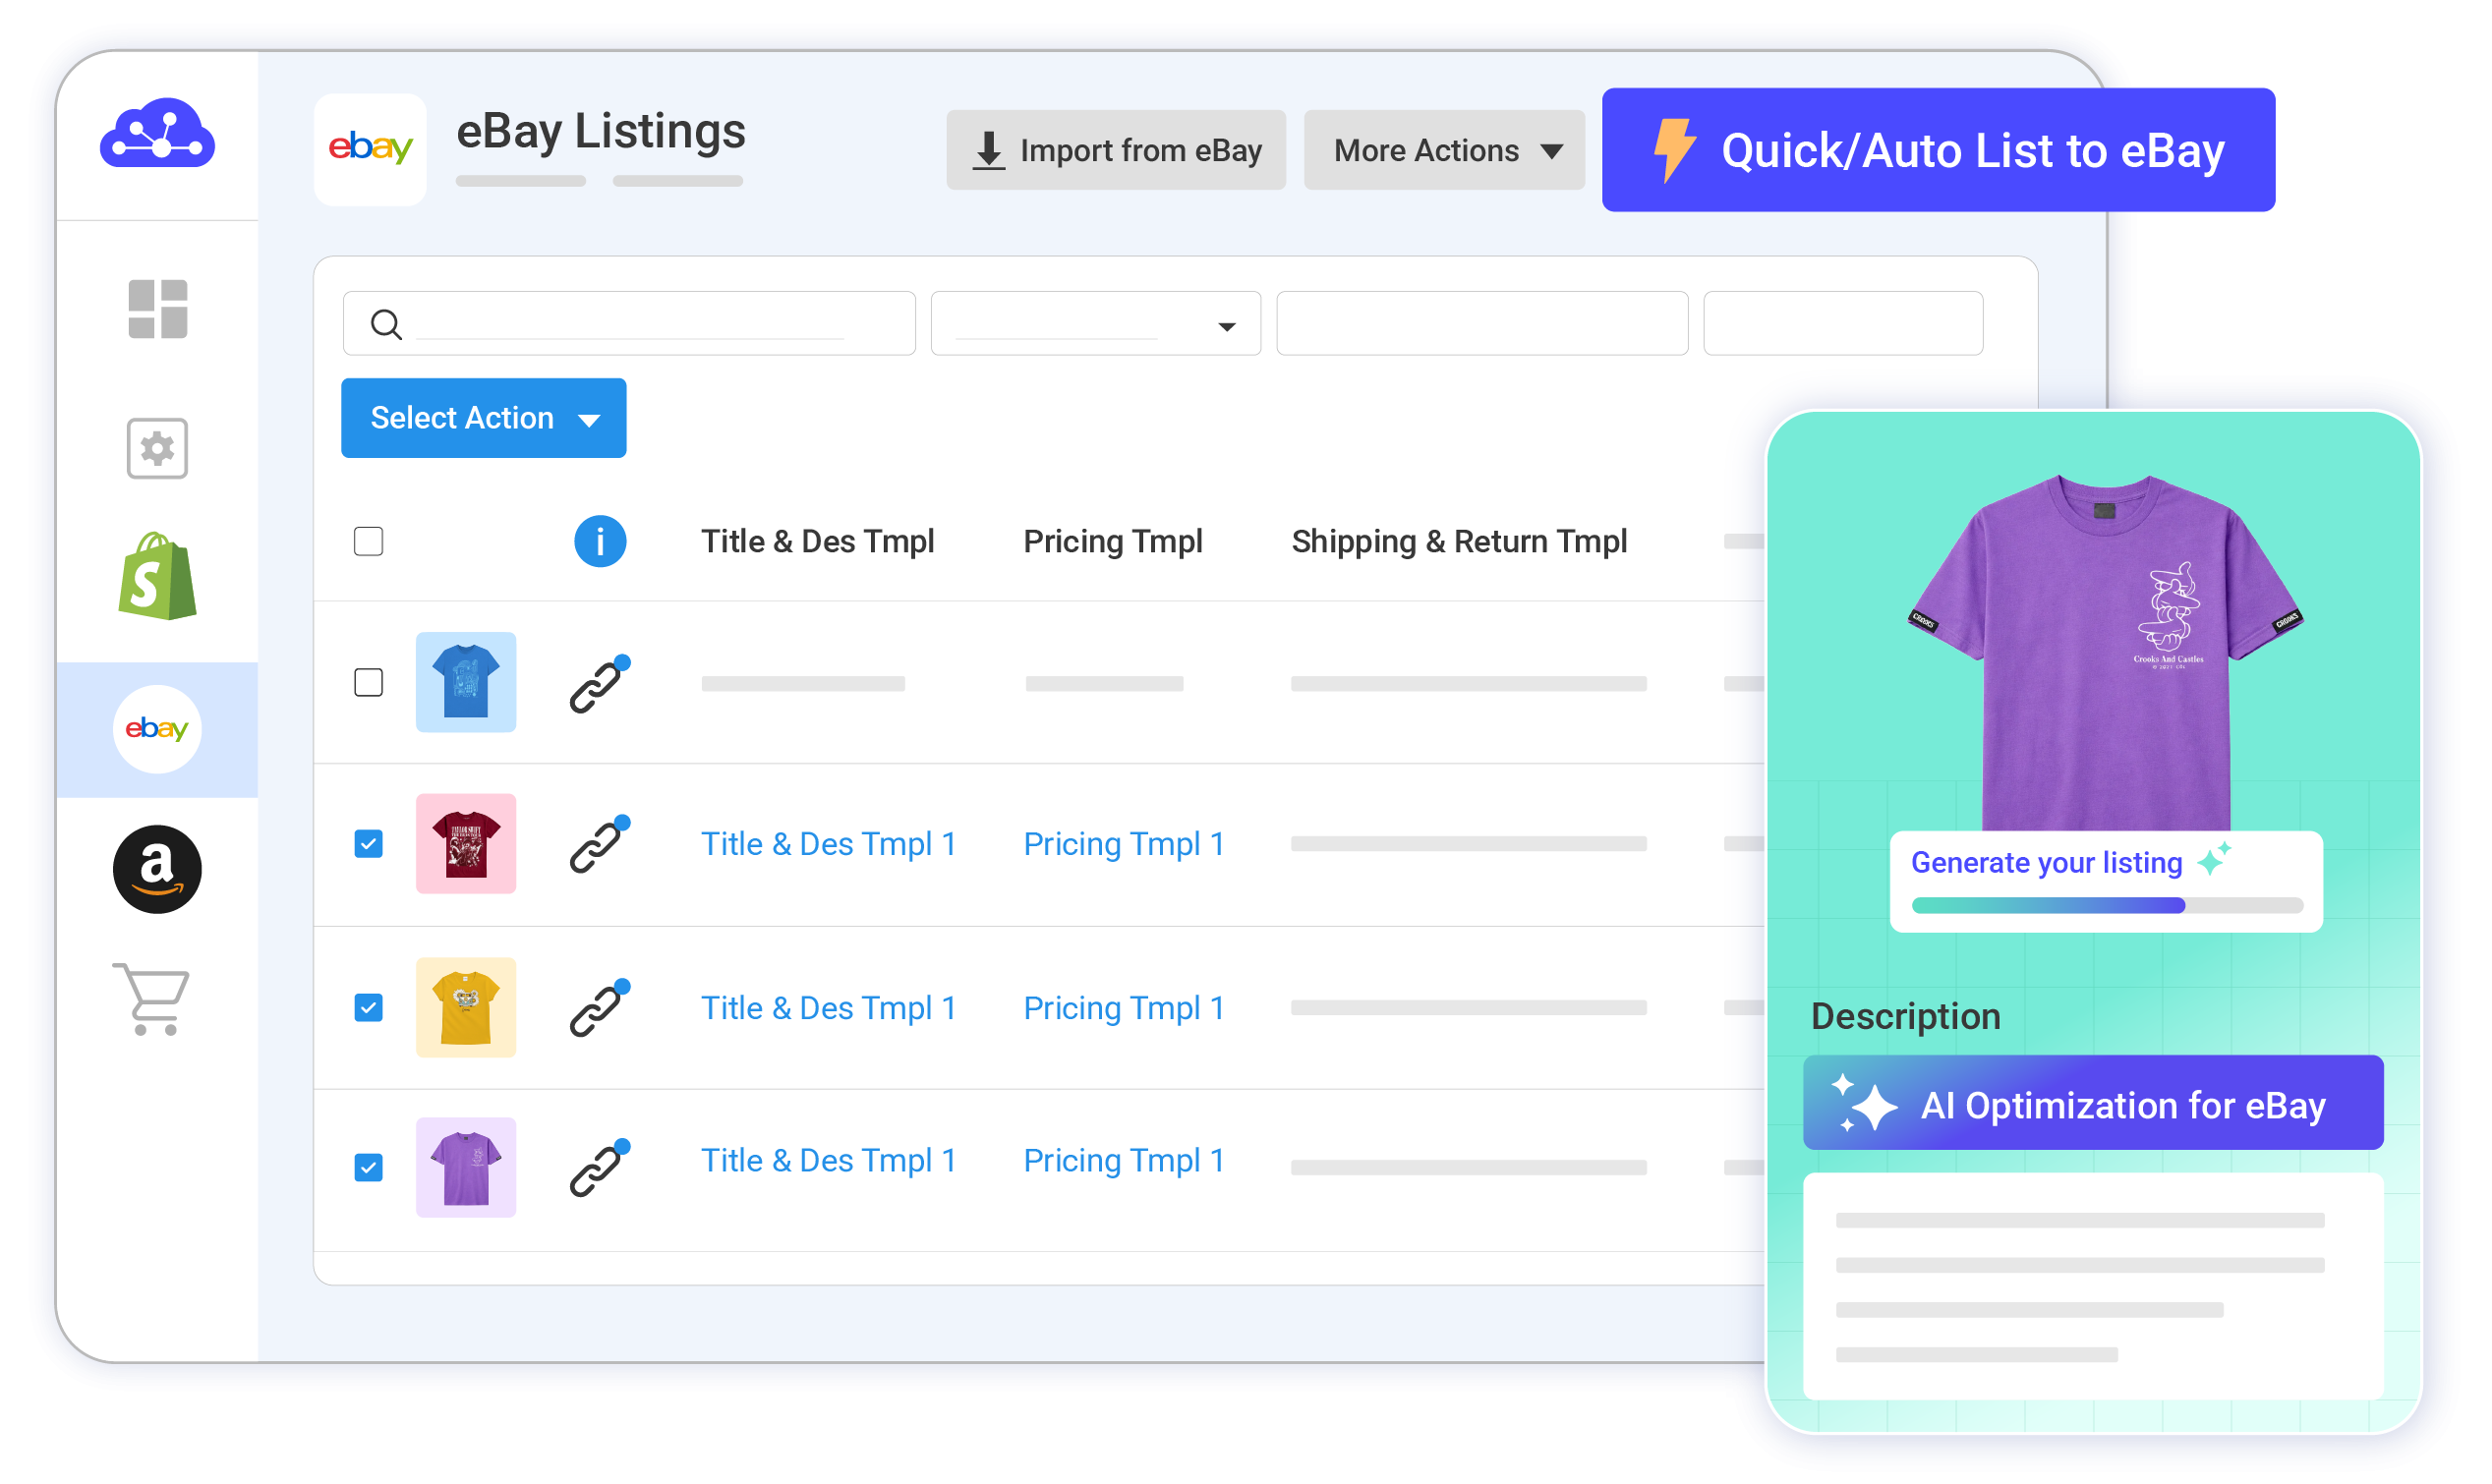Click the third empty filter field

click(1484, 324)
